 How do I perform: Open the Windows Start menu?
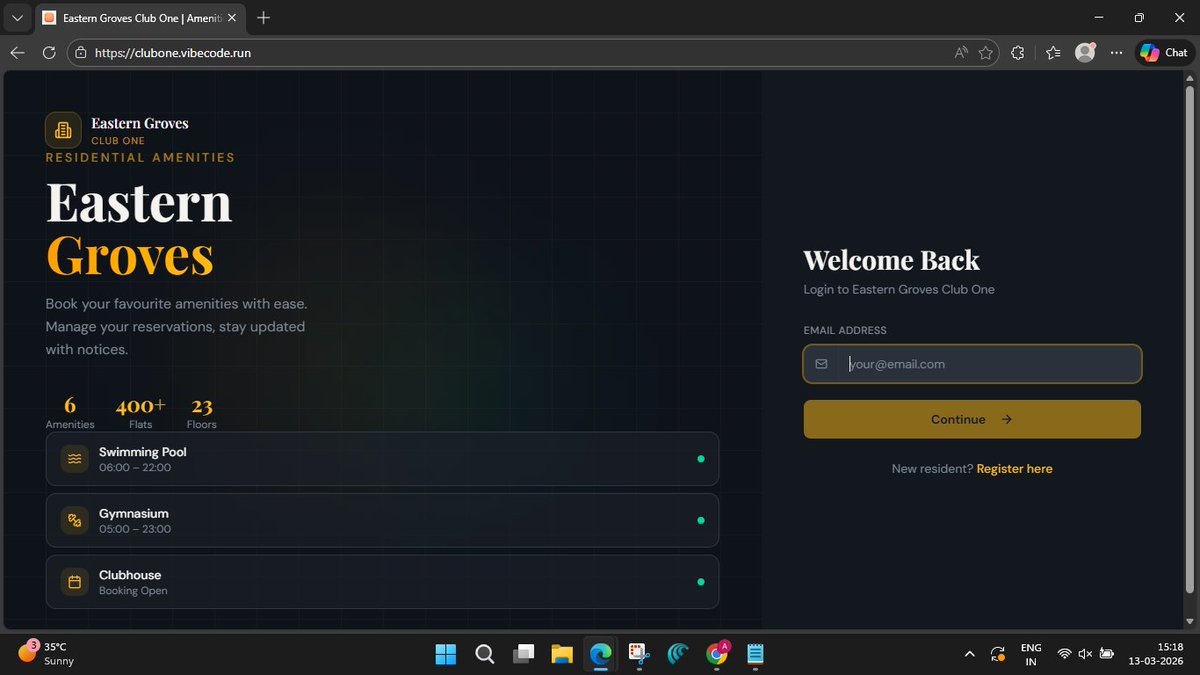(446, 654)
